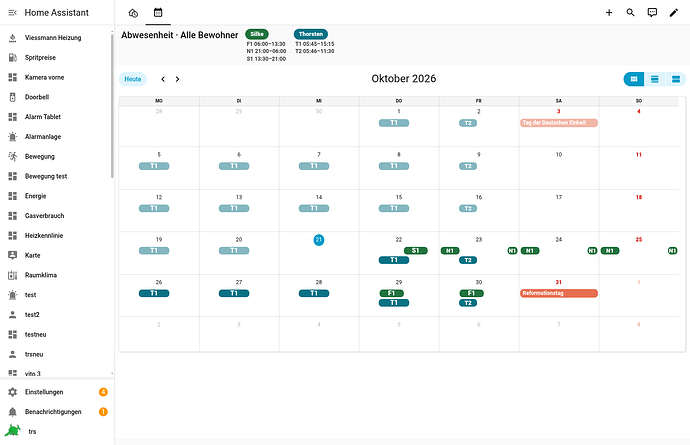The width and height of the screenshot is (690, 445).
Task: Open T1 shift on October 1
Action: pyautogui.click(x=394, y=123)
